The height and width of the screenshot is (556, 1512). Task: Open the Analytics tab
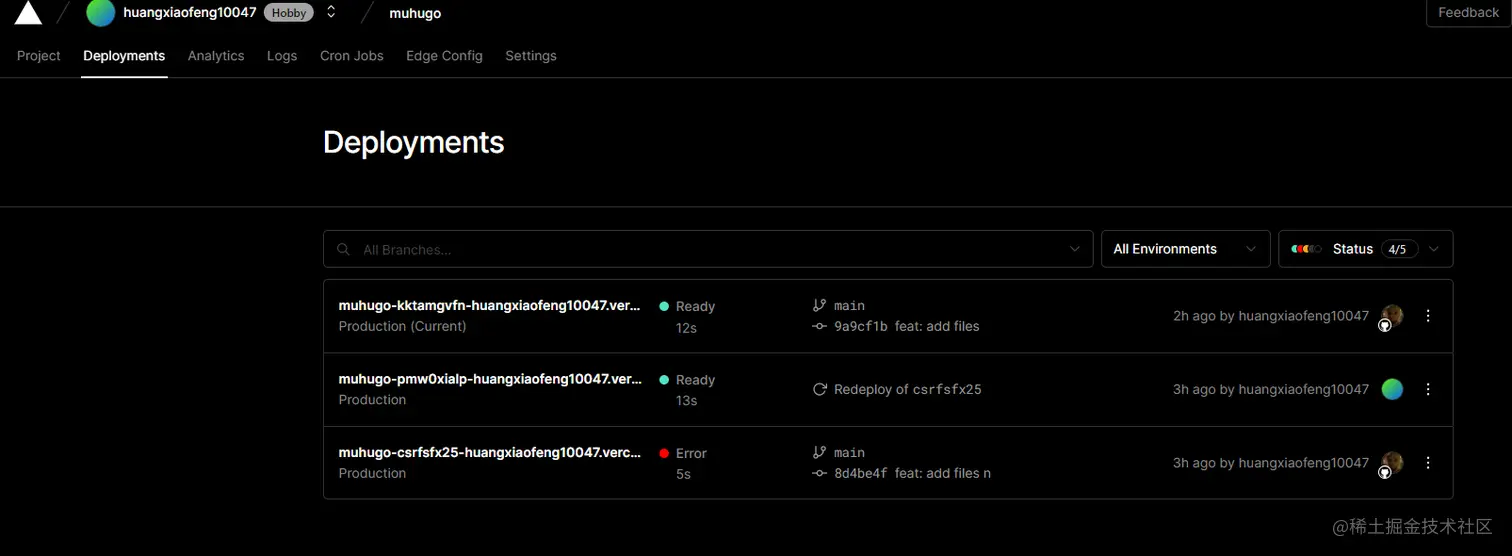pyautogui.click(x=216, y=56)
